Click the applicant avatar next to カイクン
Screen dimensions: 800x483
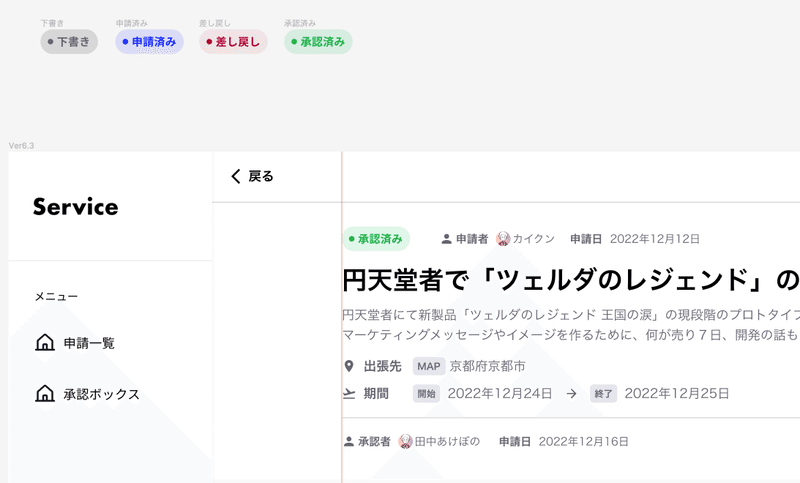(x=503, y=238)
